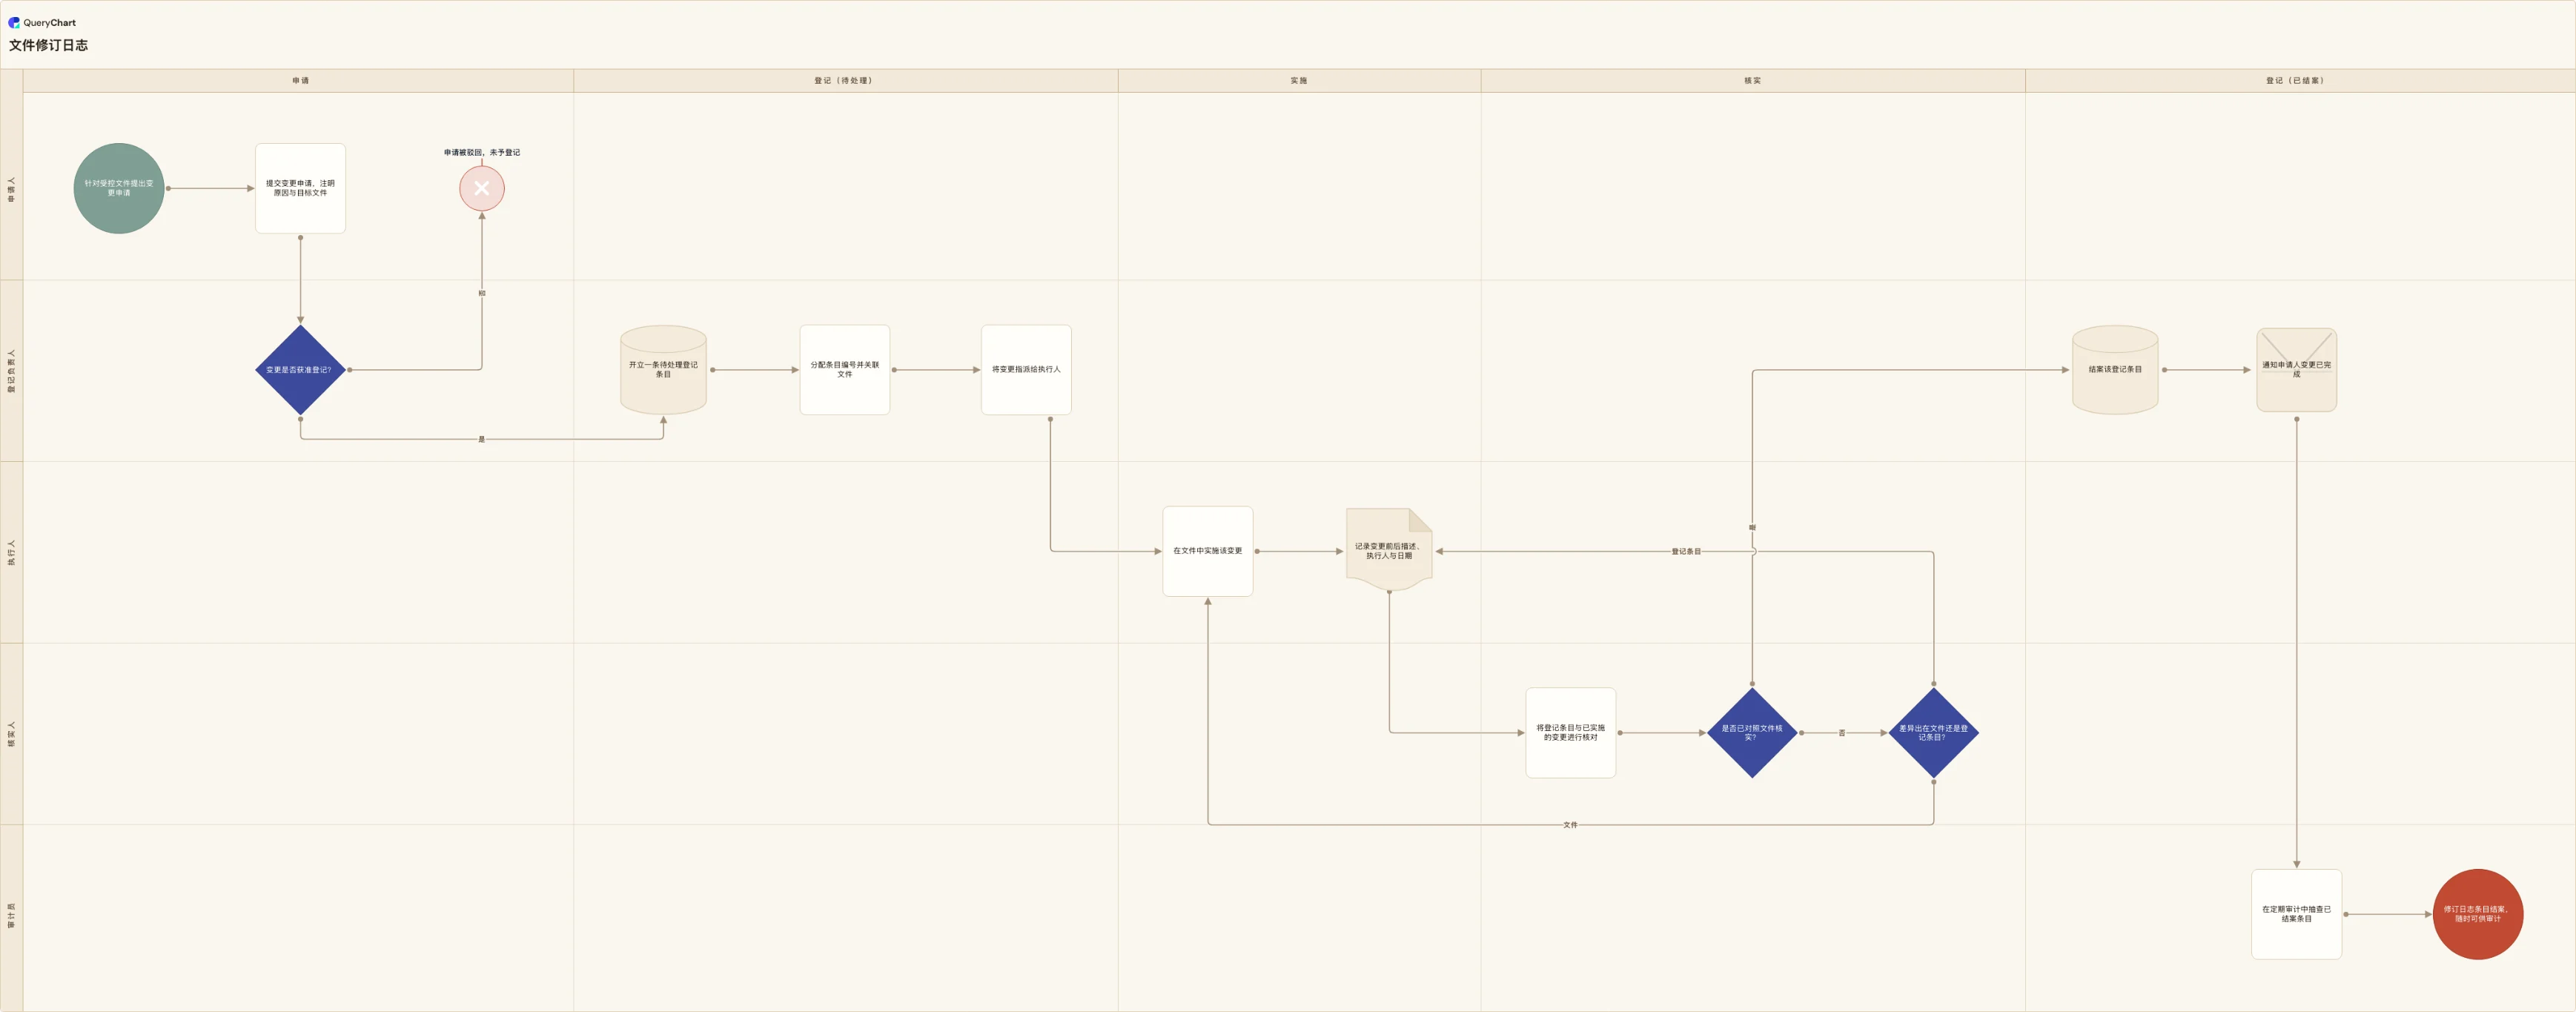Select the 核实 column header

(1753, 81)
